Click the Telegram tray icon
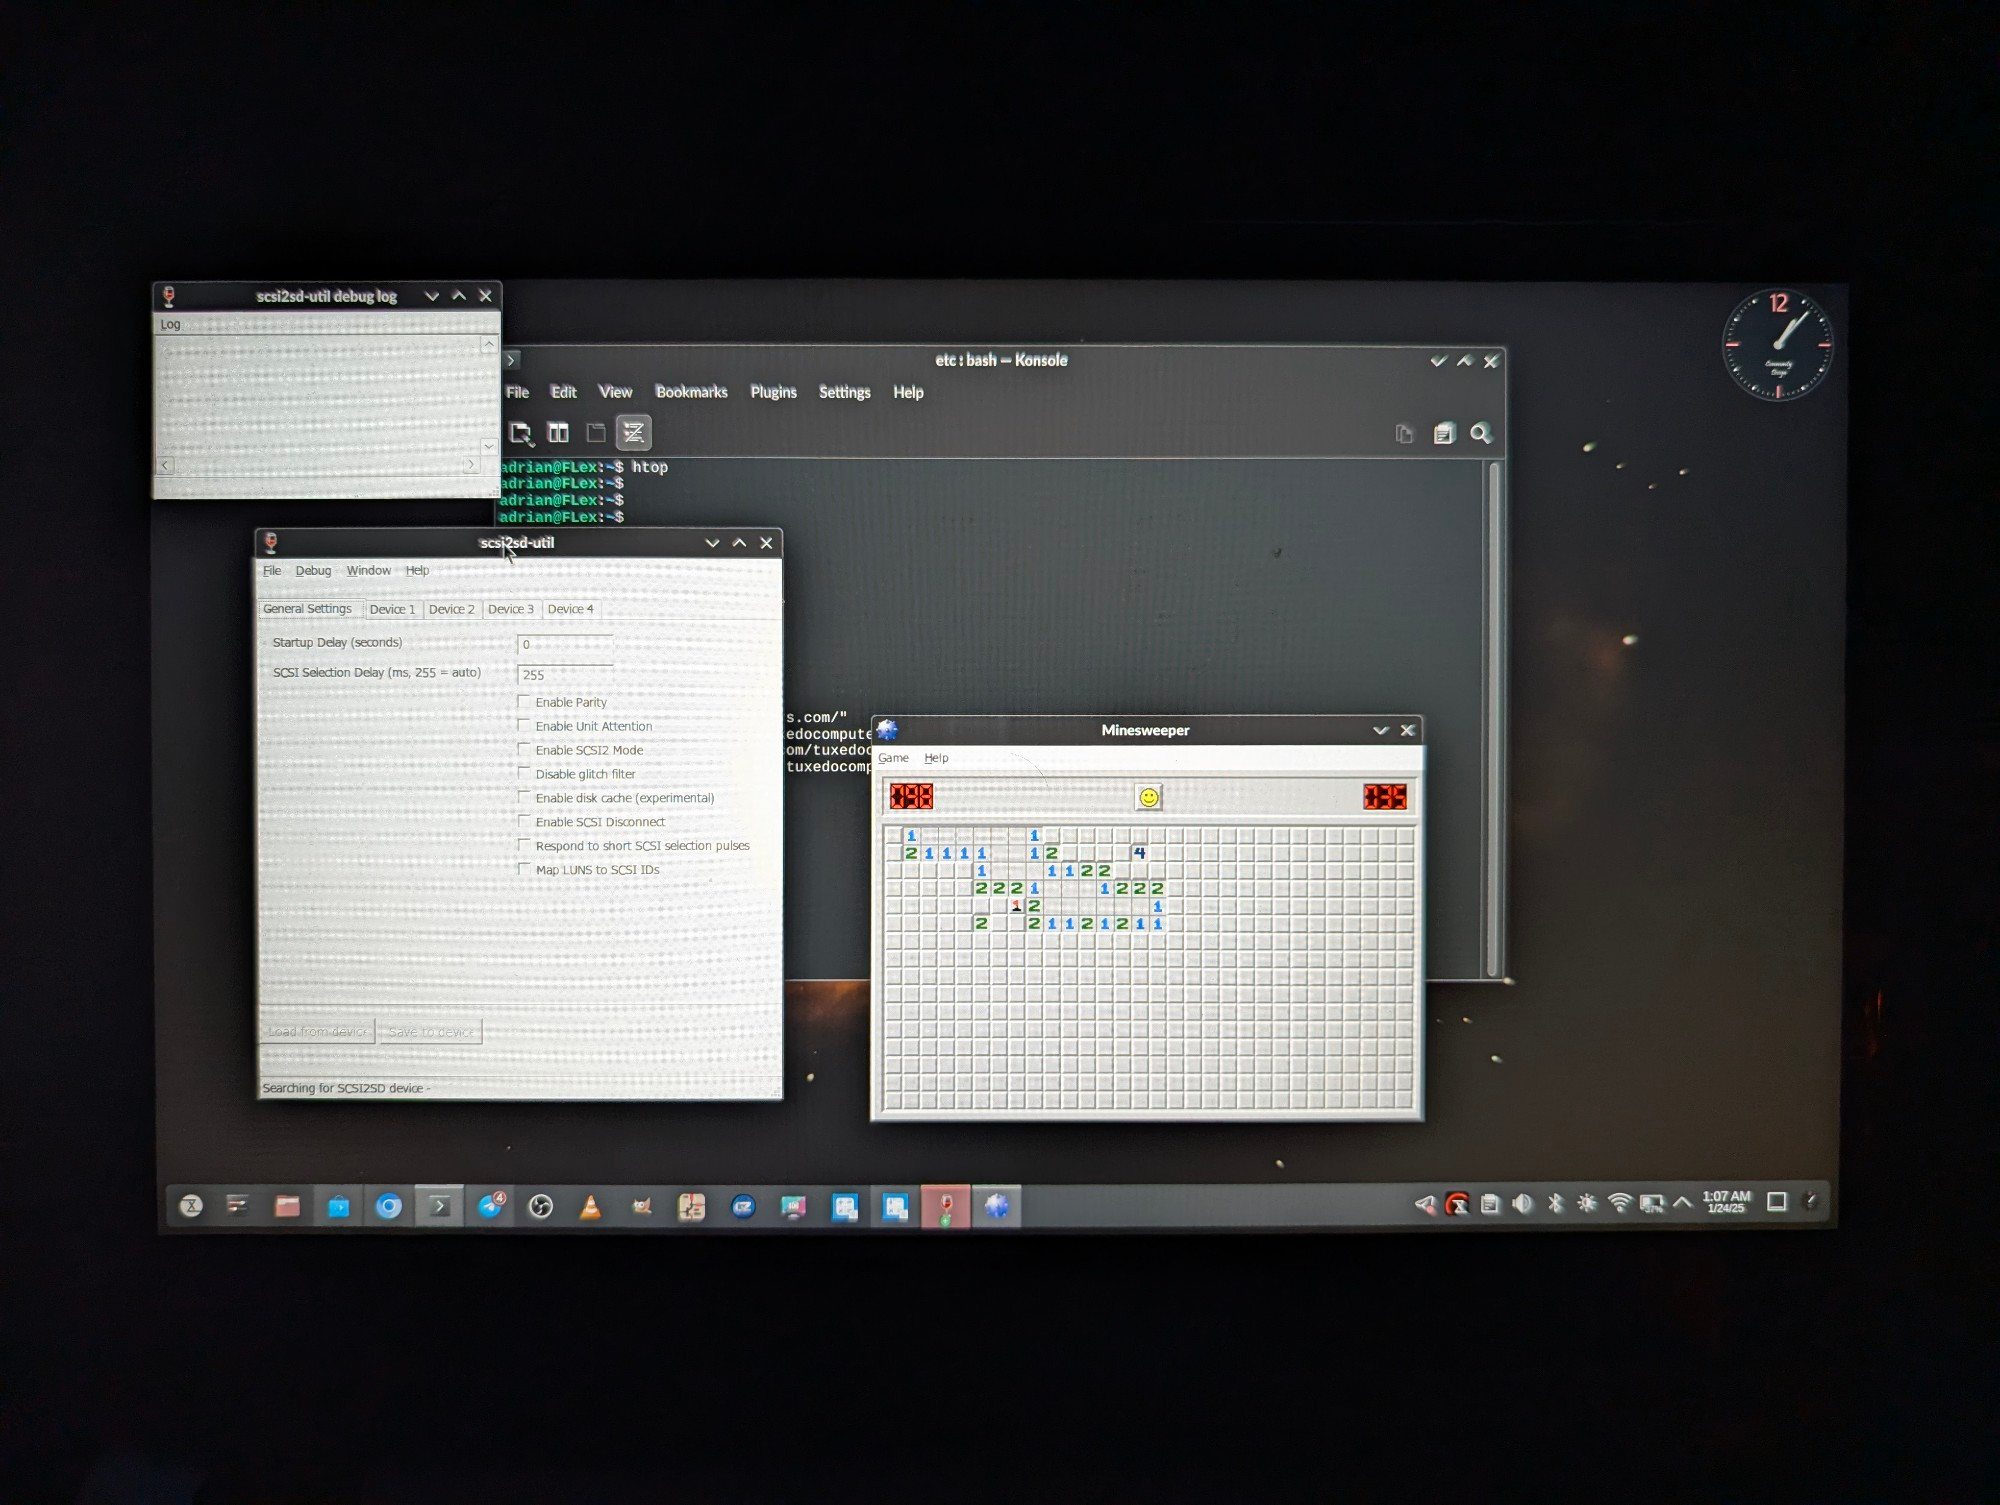 (x=1425, y=1205)
